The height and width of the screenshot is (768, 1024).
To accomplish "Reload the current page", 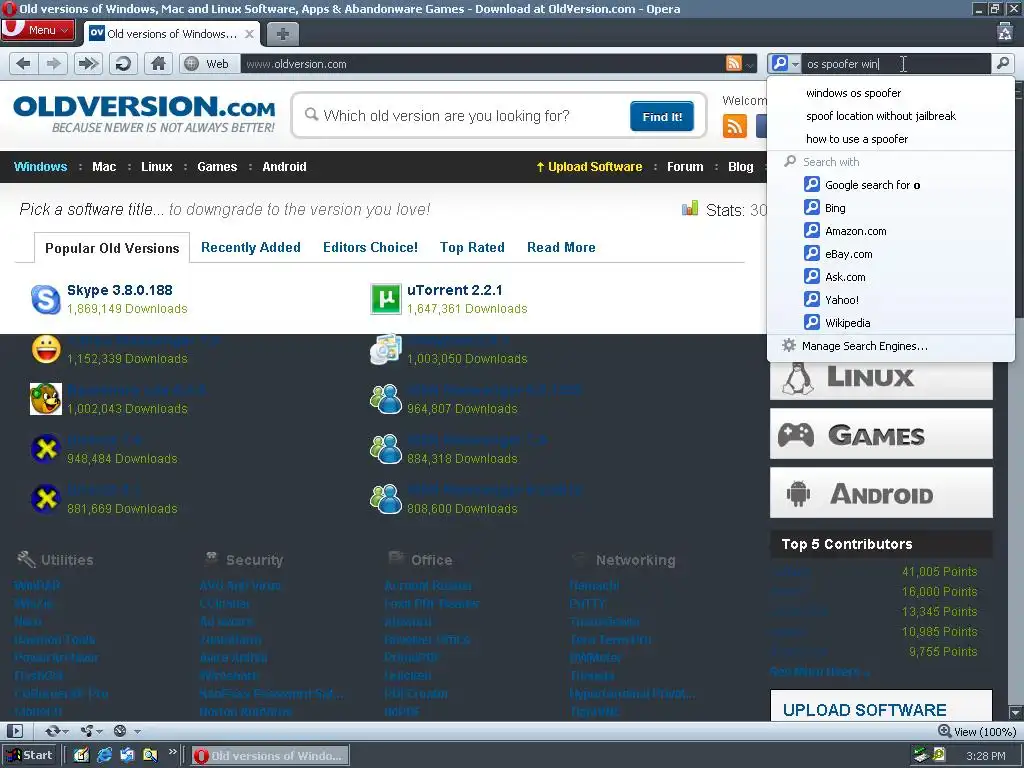I will [x=123, y=63].
